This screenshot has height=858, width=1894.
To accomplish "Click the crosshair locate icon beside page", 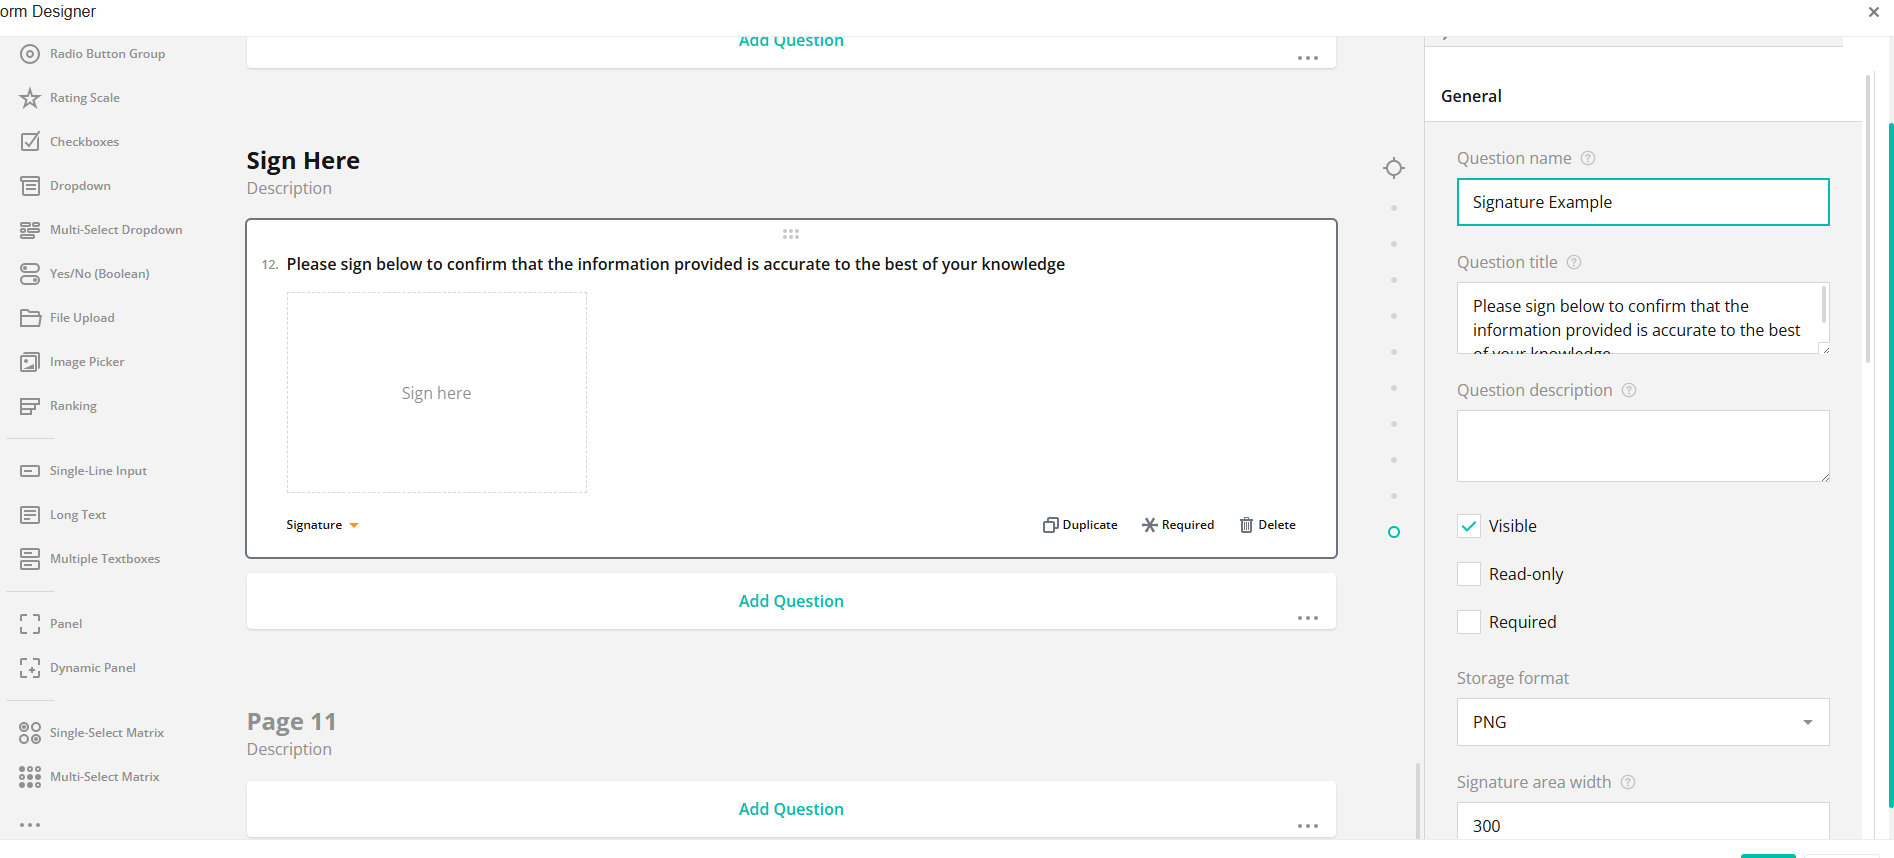I will click(1394, 168).
